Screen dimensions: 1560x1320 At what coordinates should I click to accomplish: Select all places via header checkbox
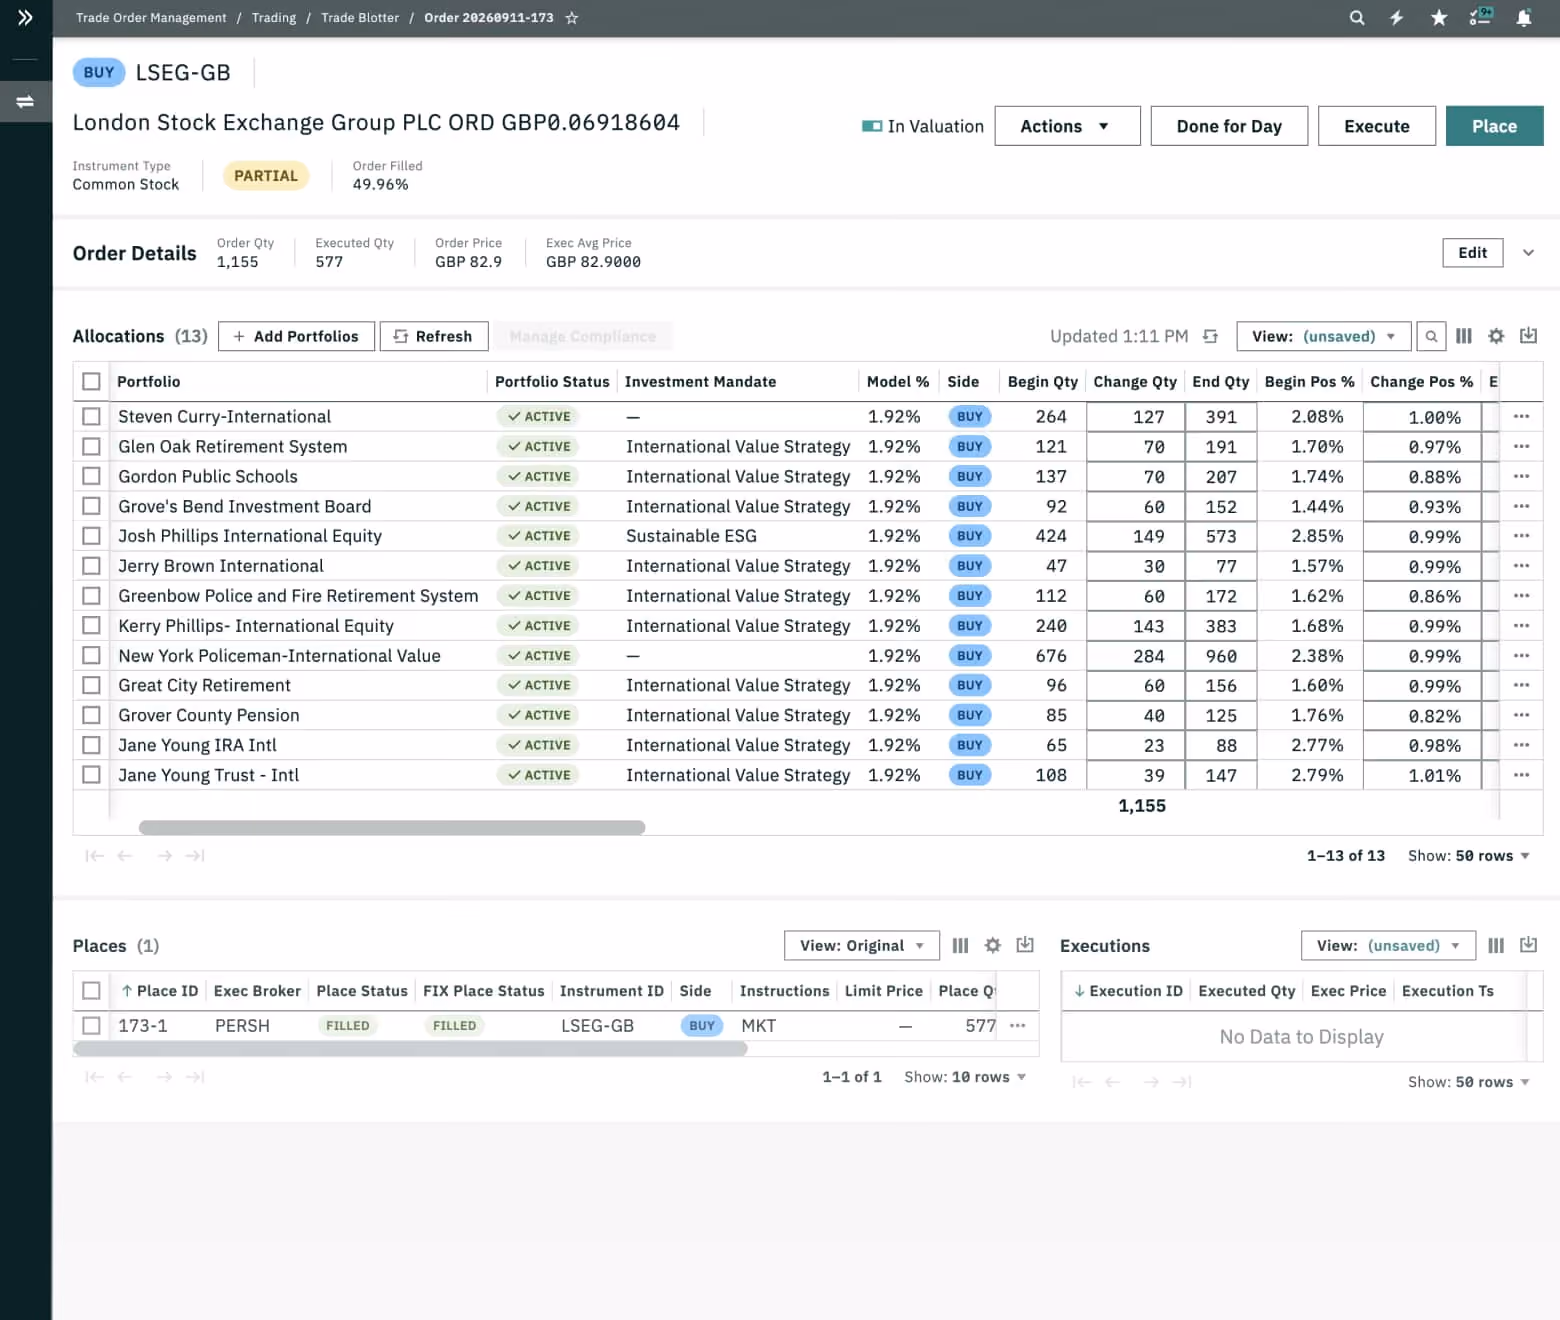click(x=91, y=990)
